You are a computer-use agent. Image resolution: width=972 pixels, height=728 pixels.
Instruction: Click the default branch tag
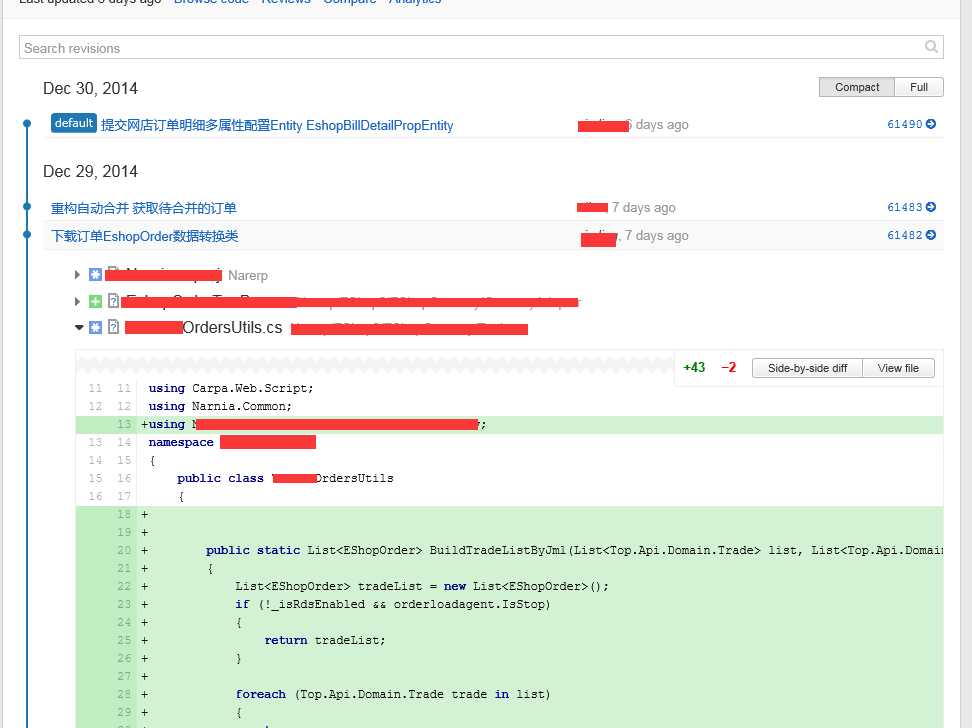[x=74, y=123]
